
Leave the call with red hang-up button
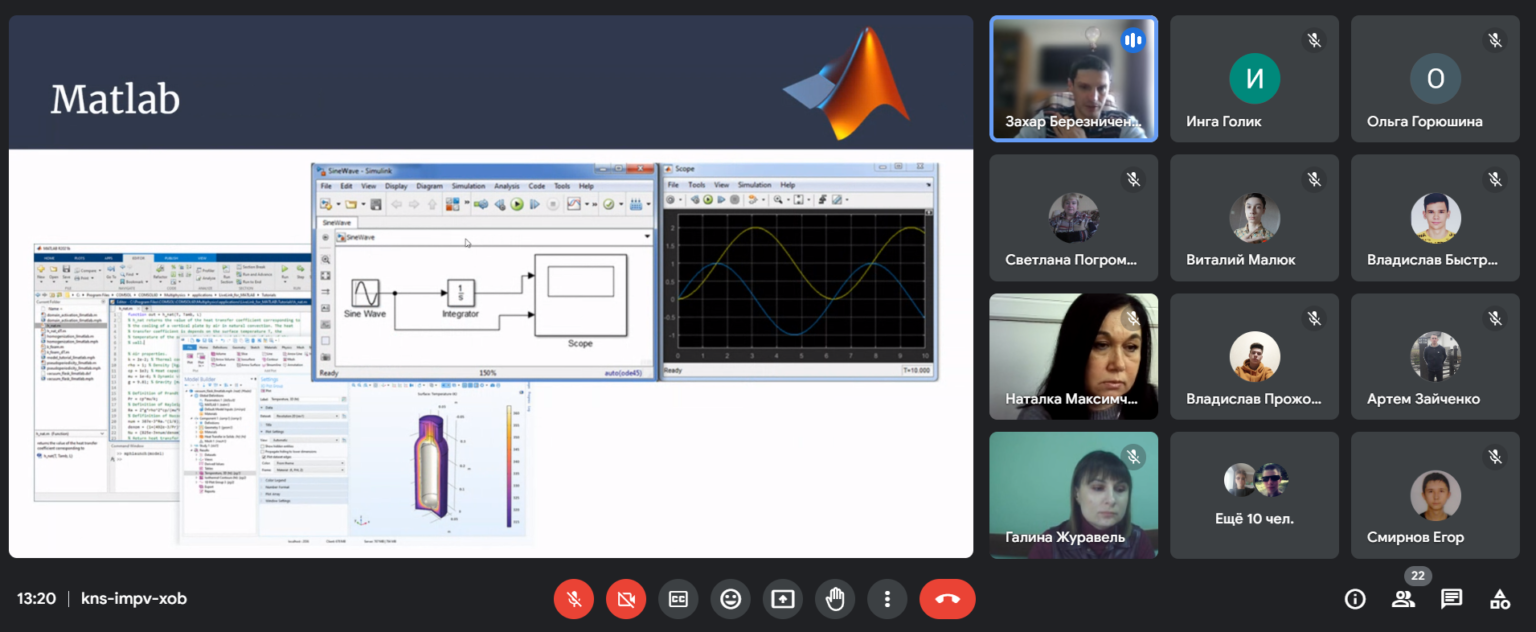click(947, 599)
